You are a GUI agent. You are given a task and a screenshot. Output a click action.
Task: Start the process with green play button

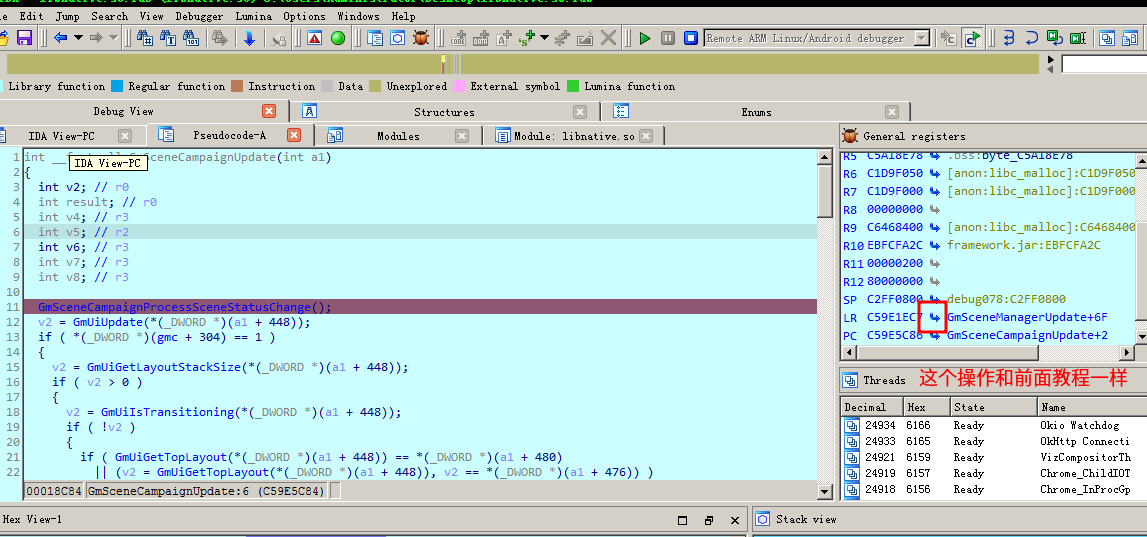(644, 38)
